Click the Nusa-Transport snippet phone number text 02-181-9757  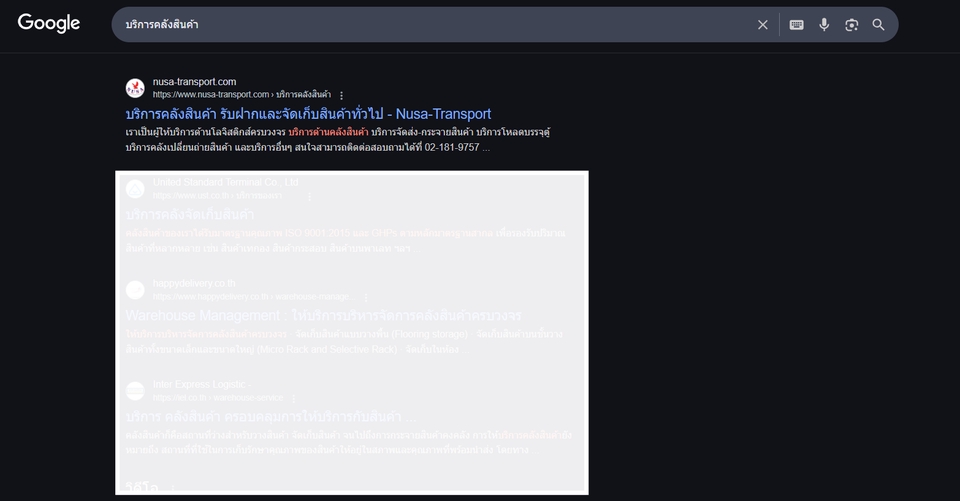[x=452, y=147]
